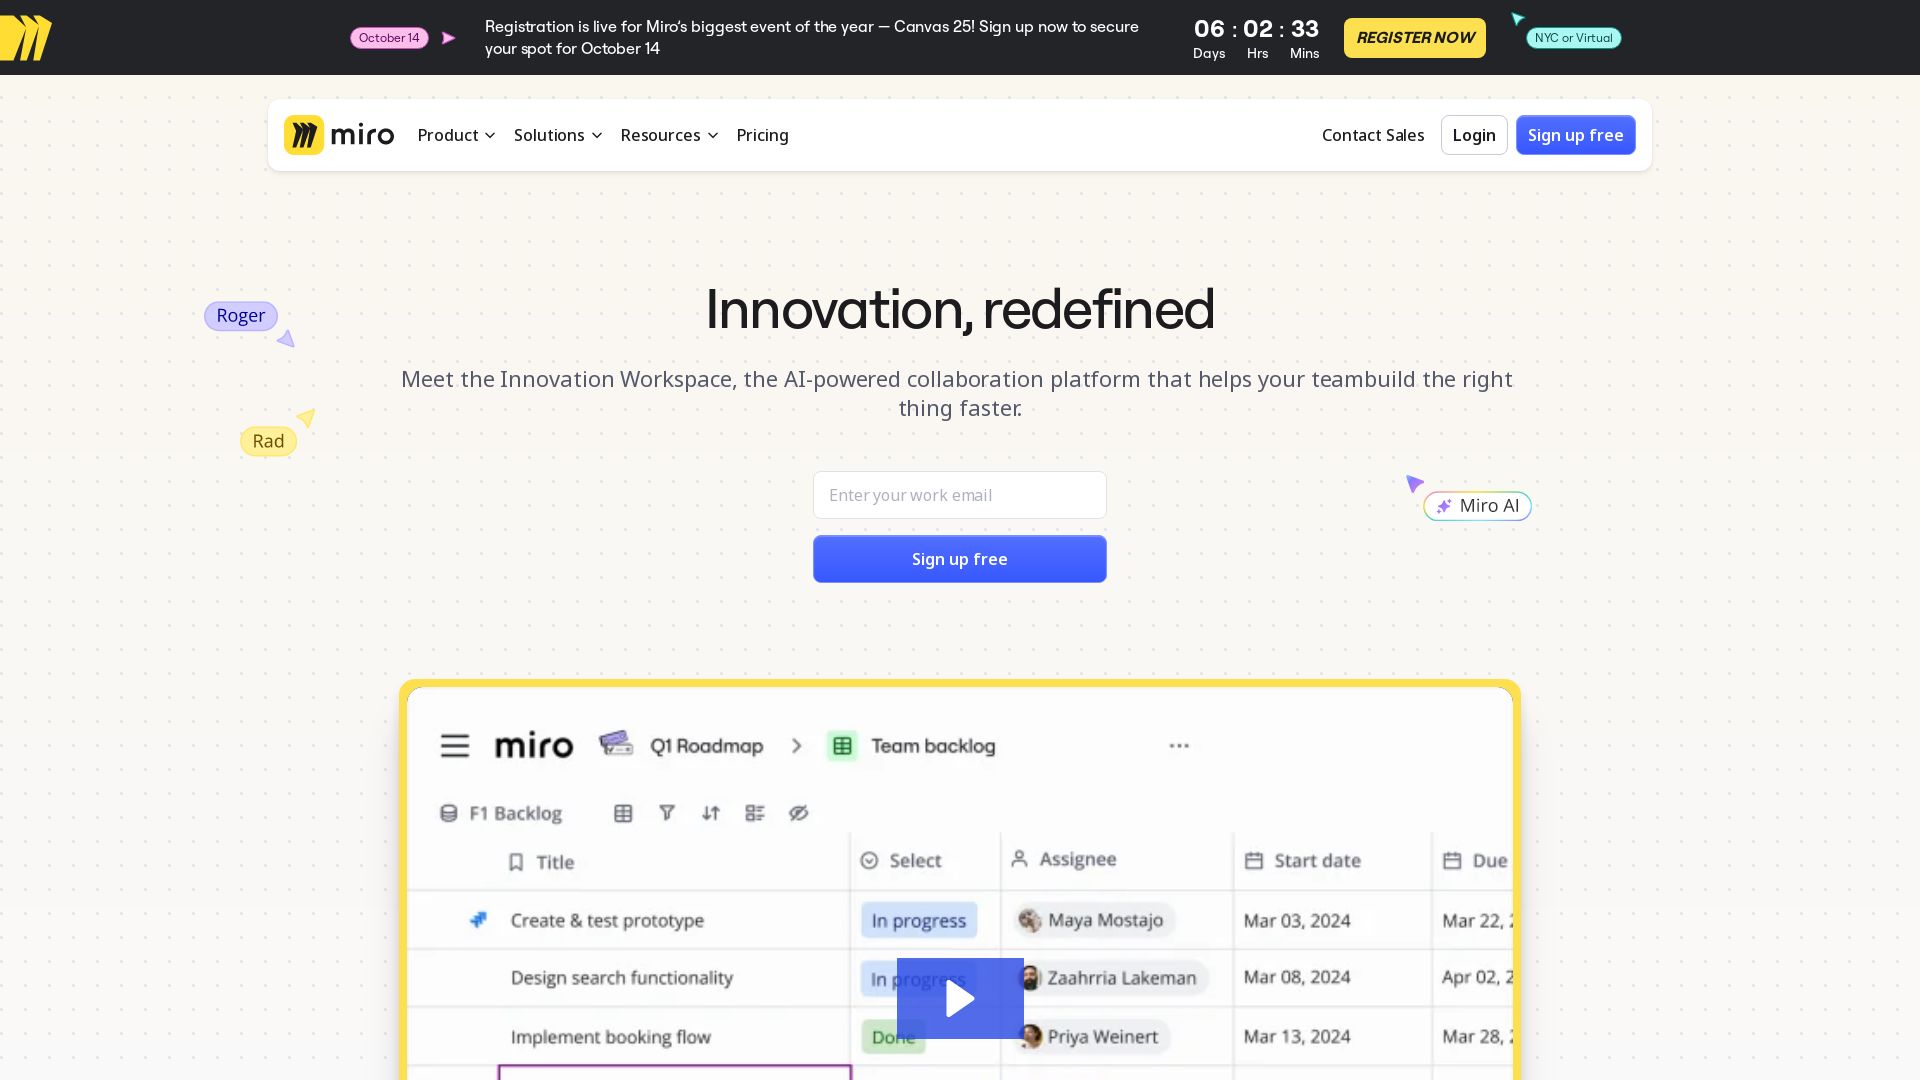Toggle the hidden fields eye icon
The image size is (1920, 1080).
pos(798,813)
